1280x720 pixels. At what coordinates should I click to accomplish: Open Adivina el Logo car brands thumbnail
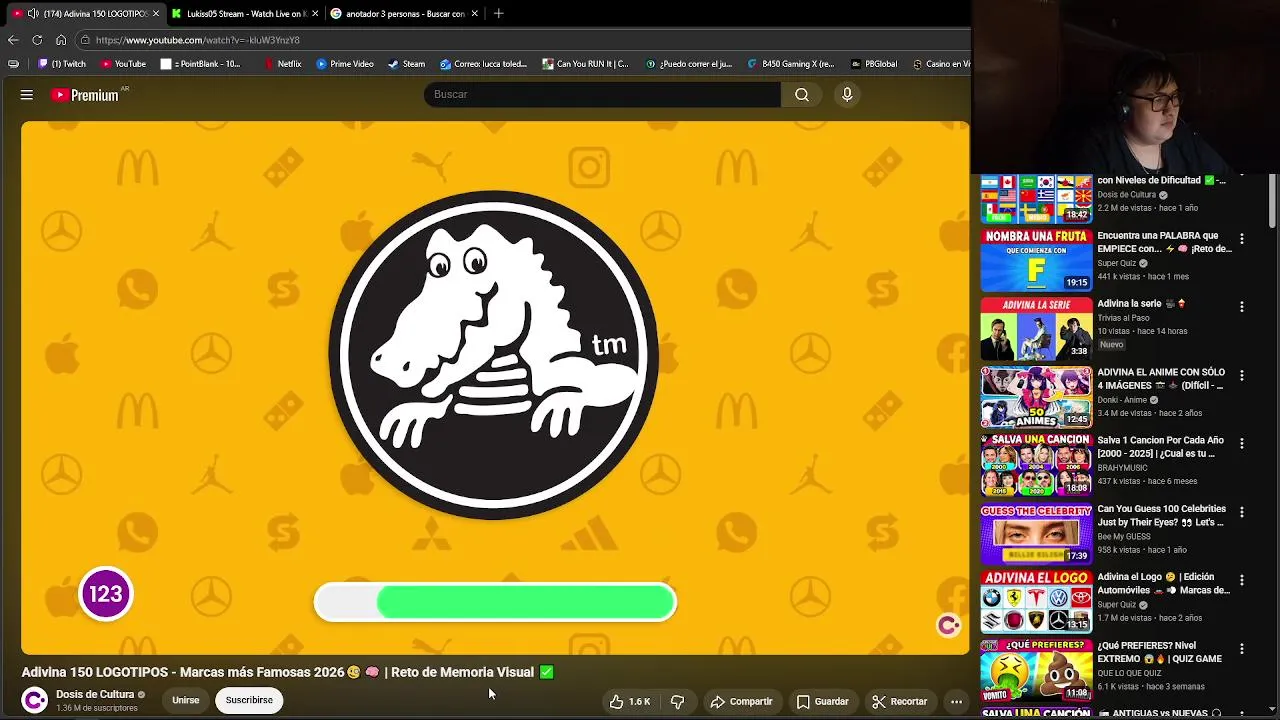(1036, 602)
